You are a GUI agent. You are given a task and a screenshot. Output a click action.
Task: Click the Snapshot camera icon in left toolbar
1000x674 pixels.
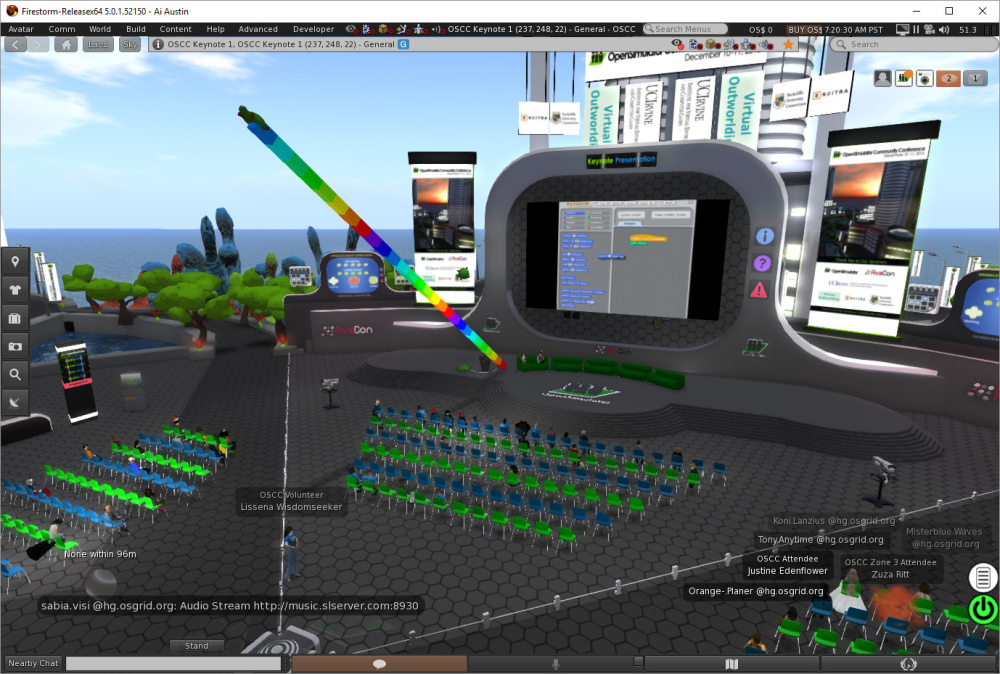15,346
